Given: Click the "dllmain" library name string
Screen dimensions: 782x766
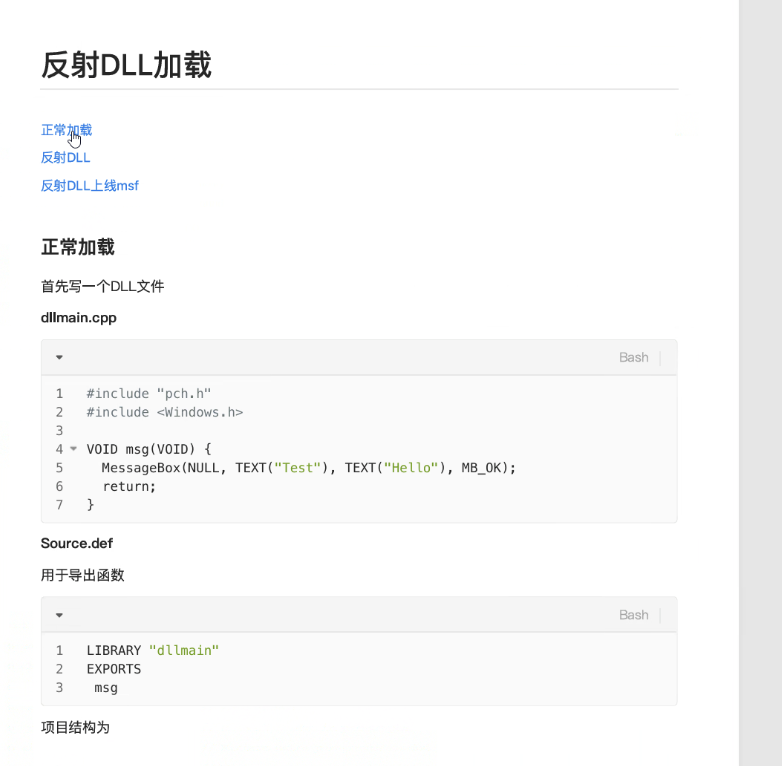Looking at the screenshot, I should pyautogui.click(x=184, y=651).
